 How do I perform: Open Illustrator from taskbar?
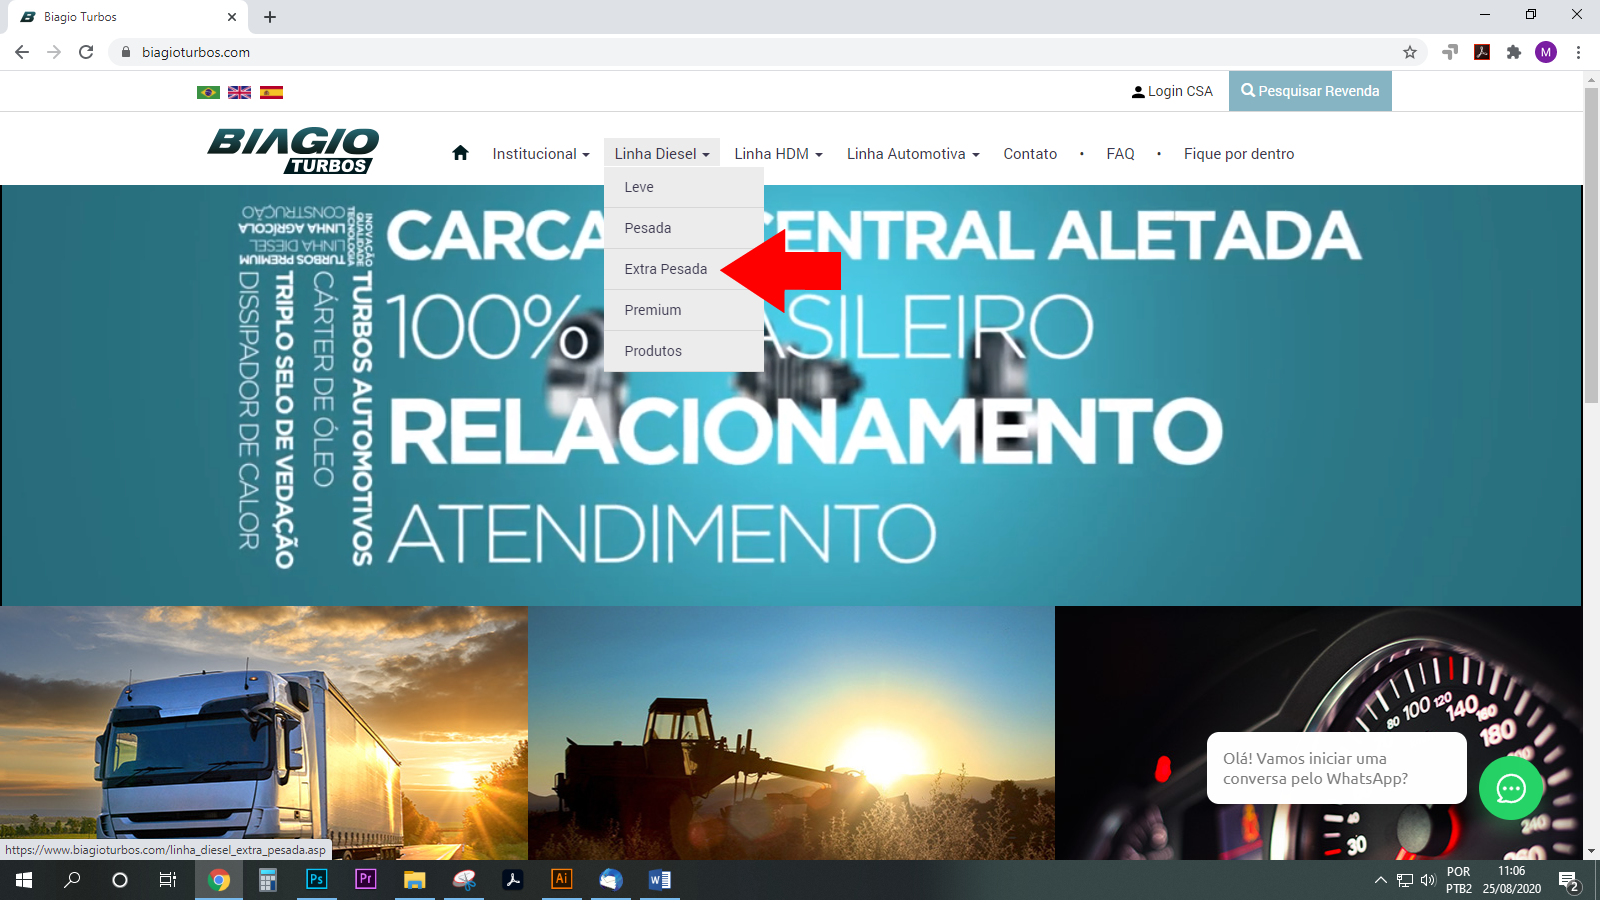(561, 880)
